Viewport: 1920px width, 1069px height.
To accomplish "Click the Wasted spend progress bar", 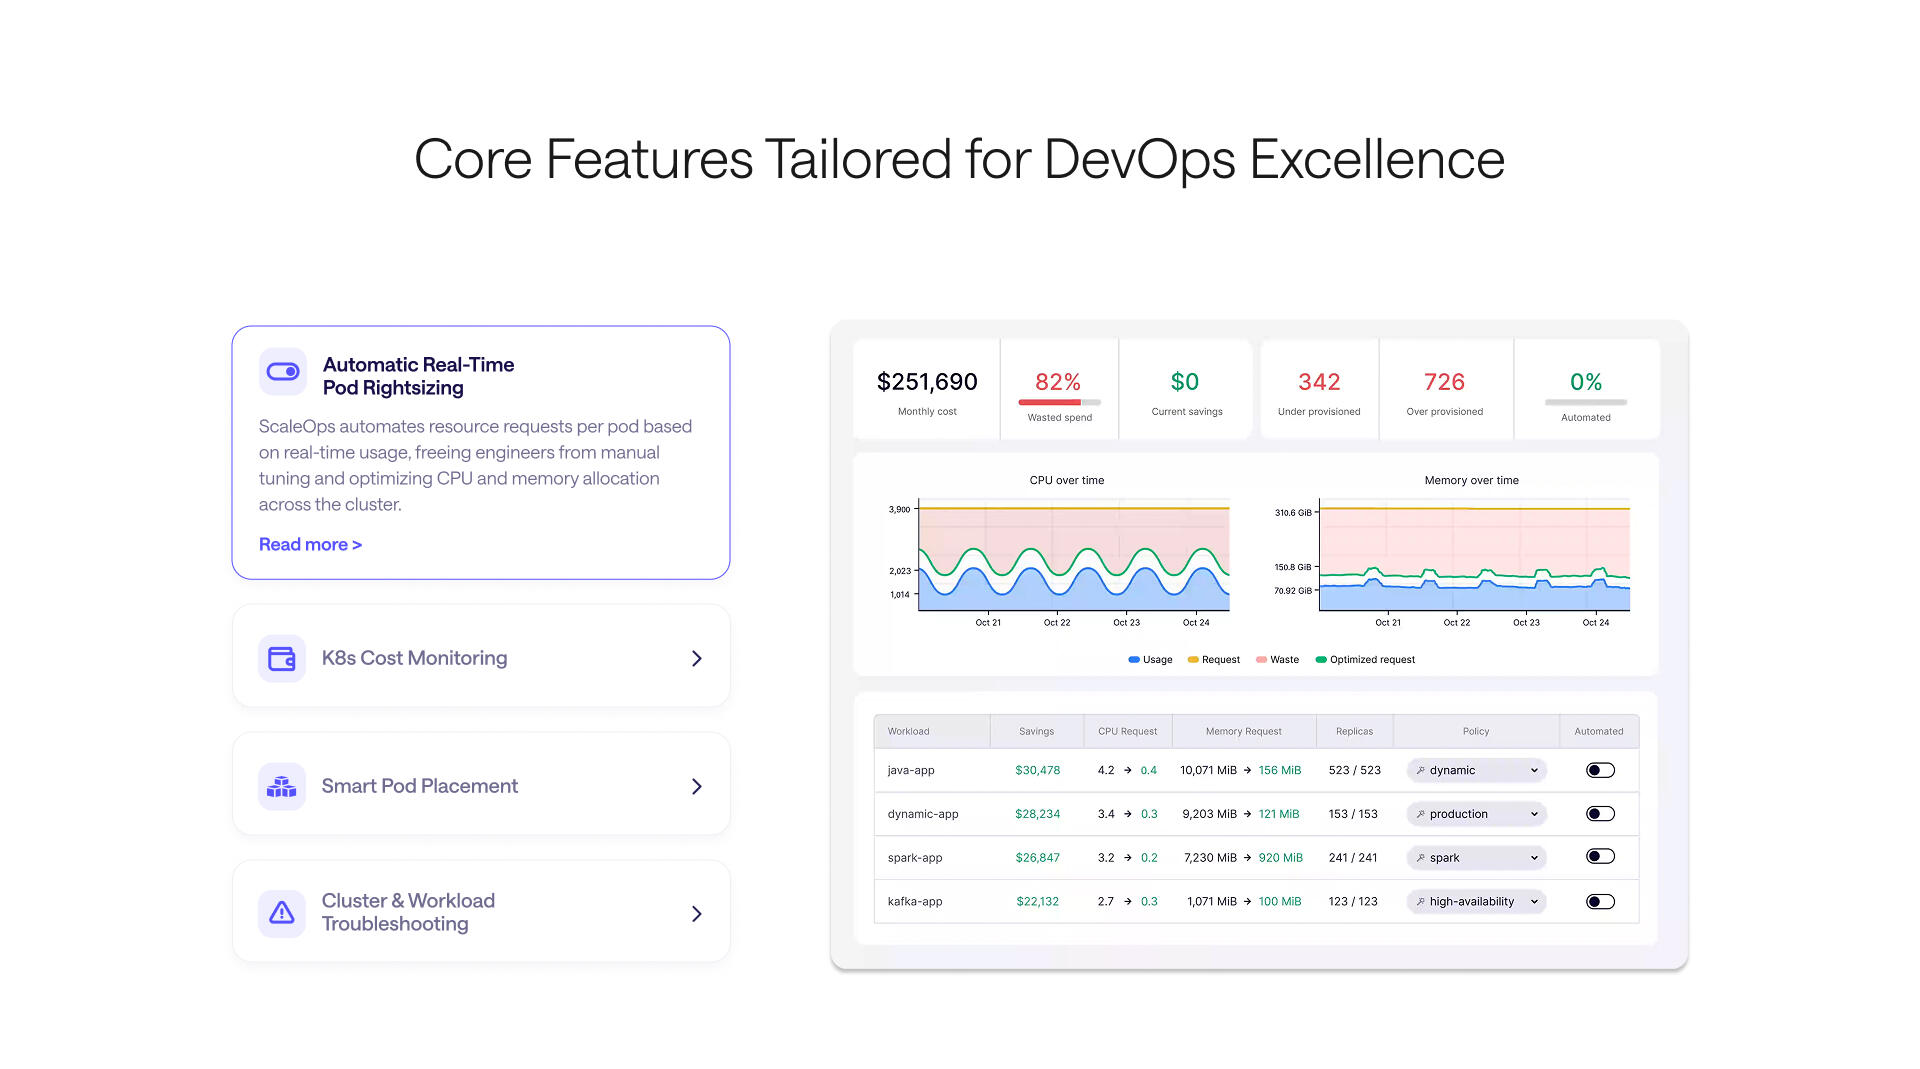I will click(1059, 402).
